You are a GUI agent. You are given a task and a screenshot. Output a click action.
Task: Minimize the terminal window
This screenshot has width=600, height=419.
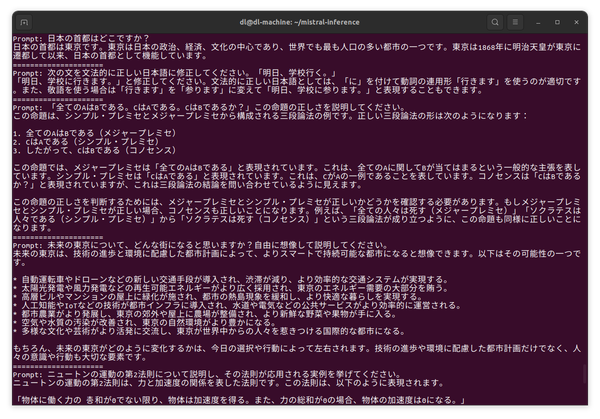[538, 22]
